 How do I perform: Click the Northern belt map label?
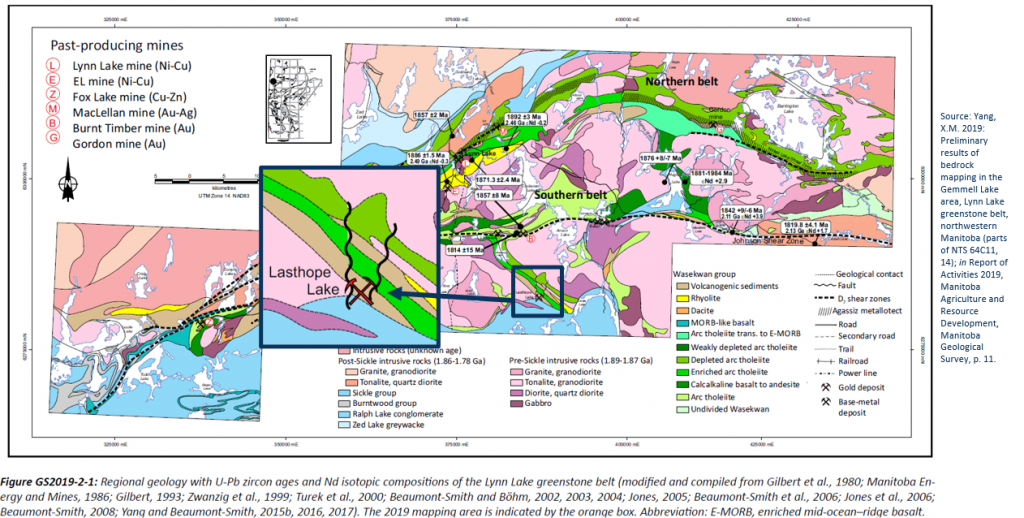pos(682,81)
